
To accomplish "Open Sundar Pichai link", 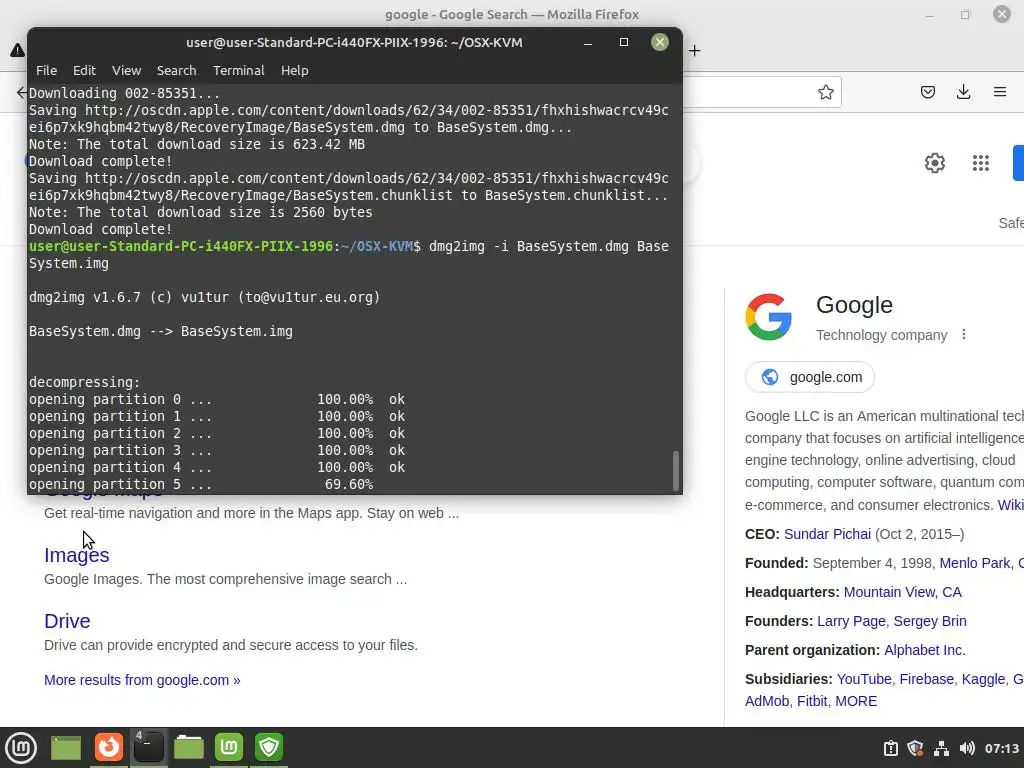I will pos(827,534).
